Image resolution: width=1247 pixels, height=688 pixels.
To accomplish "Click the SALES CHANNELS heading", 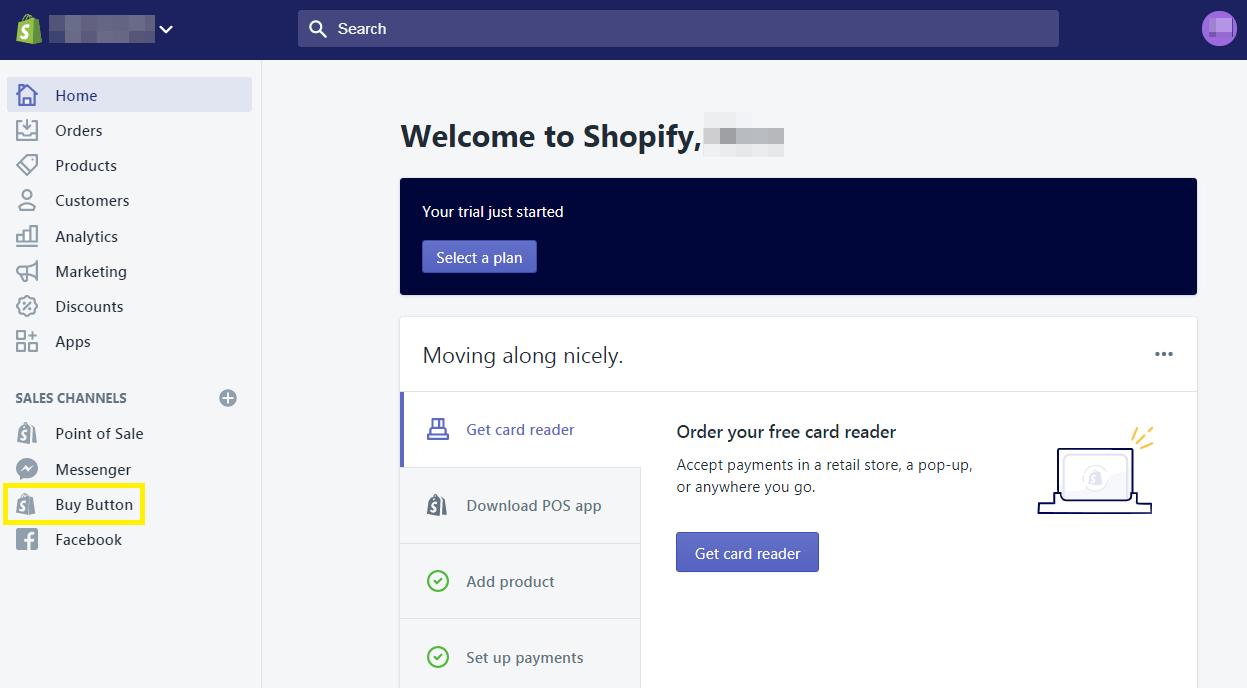I will pos(71,398).
